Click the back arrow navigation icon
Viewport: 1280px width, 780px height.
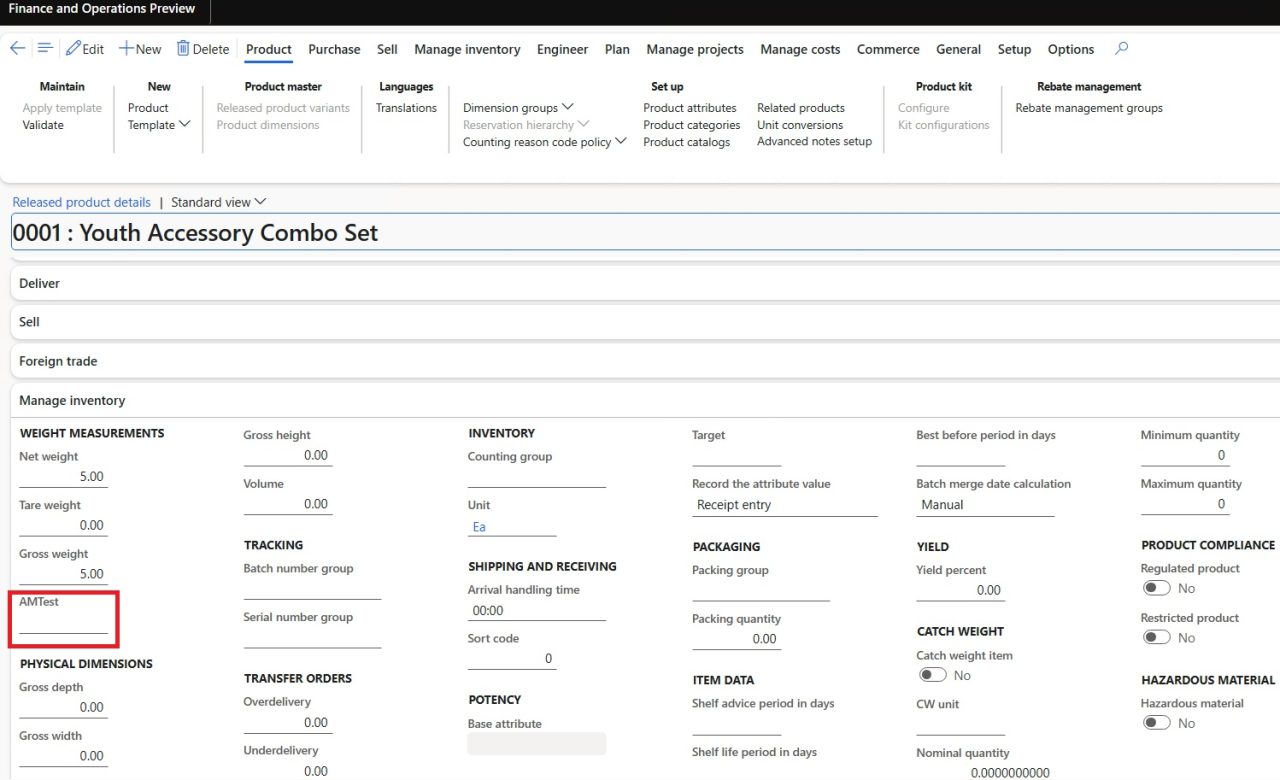tap(17, 47)
